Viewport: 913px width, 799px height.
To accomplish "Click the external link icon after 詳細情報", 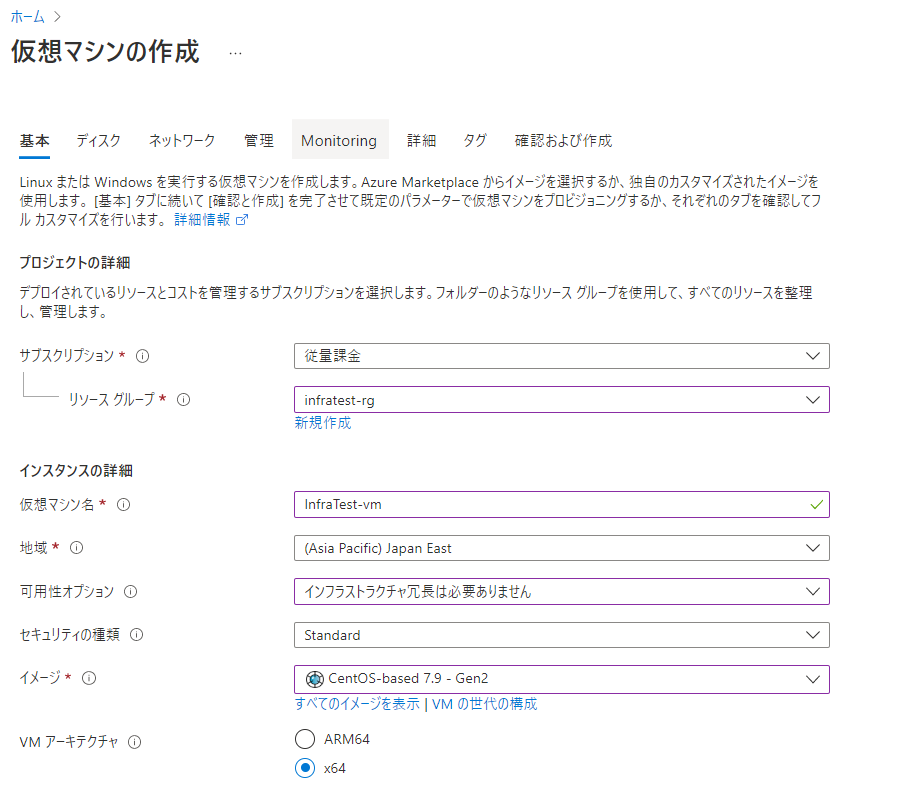I will [242, 220].
